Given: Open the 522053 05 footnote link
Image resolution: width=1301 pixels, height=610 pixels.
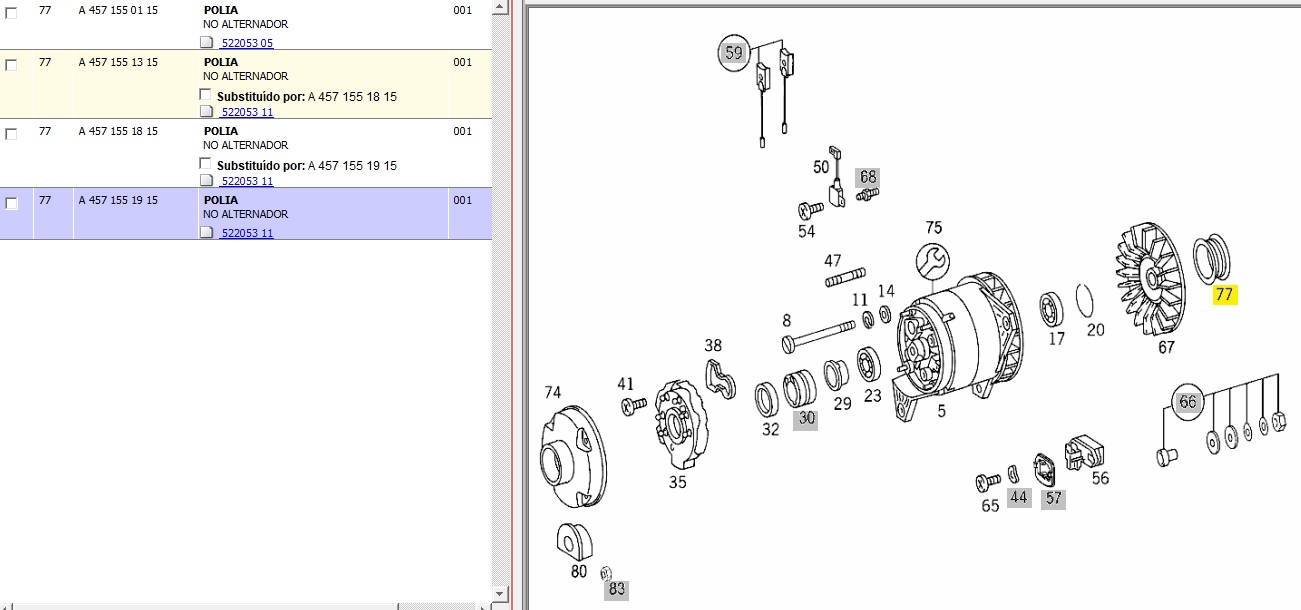Looking at the screenshot, I should 246,44.
